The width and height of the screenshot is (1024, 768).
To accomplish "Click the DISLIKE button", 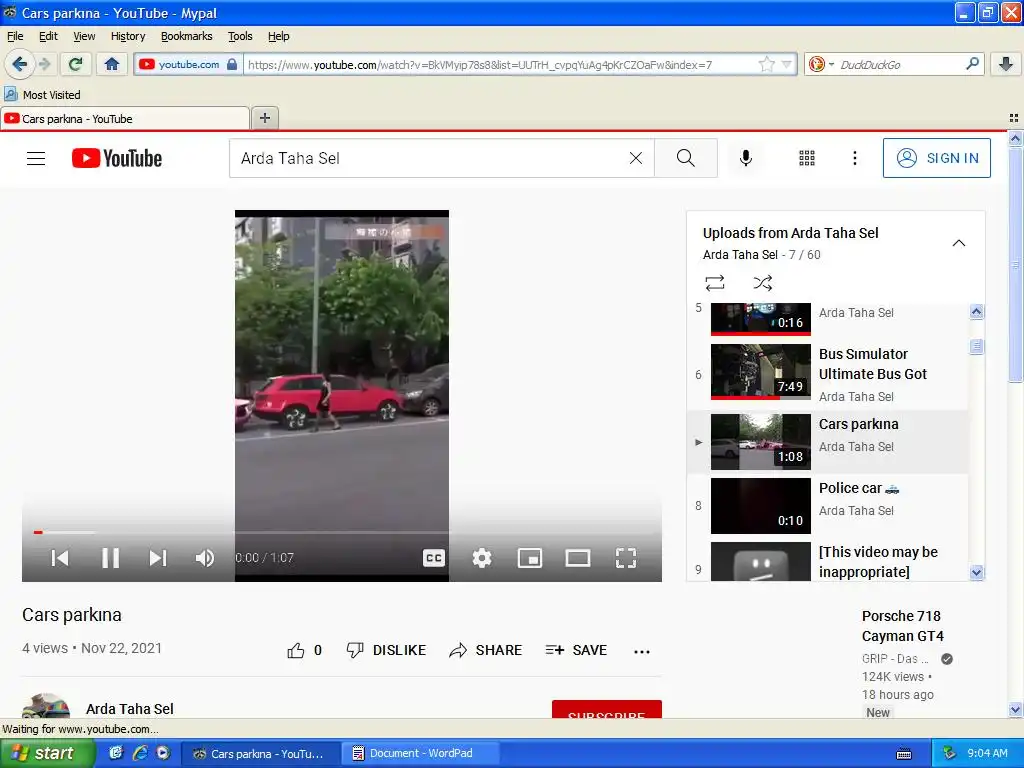I will pos(386,650).
